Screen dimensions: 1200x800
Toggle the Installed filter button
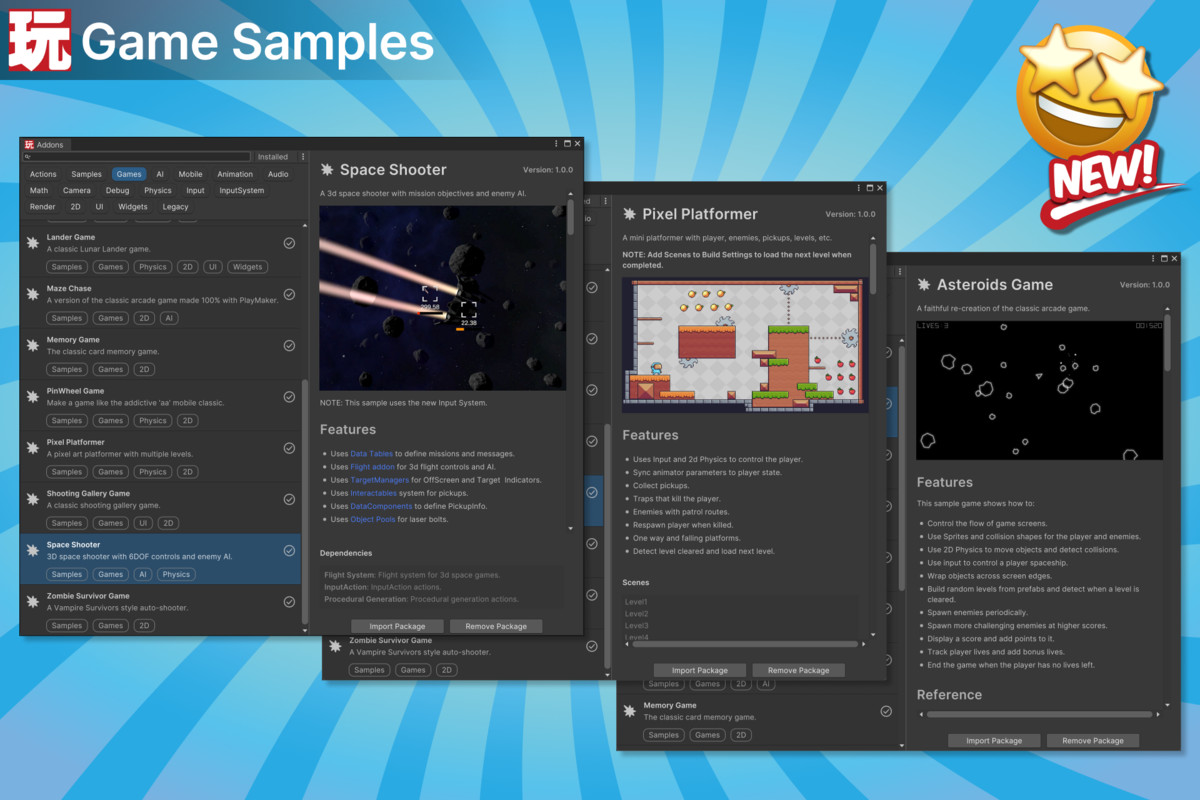tap(273, 157)
